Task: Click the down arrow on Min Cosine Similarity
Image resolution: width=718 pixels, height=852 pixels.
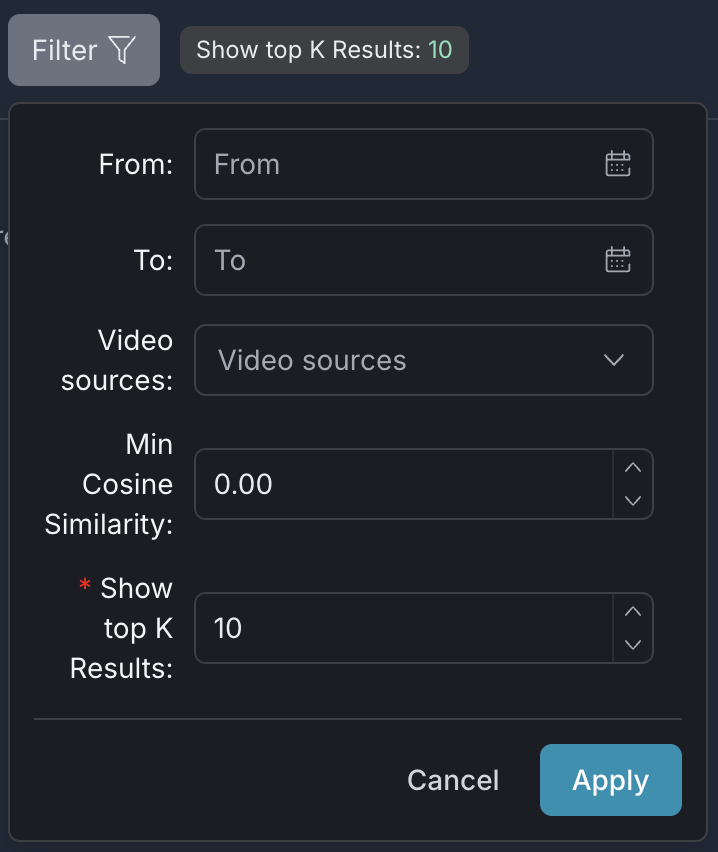Action: (633, 499)
